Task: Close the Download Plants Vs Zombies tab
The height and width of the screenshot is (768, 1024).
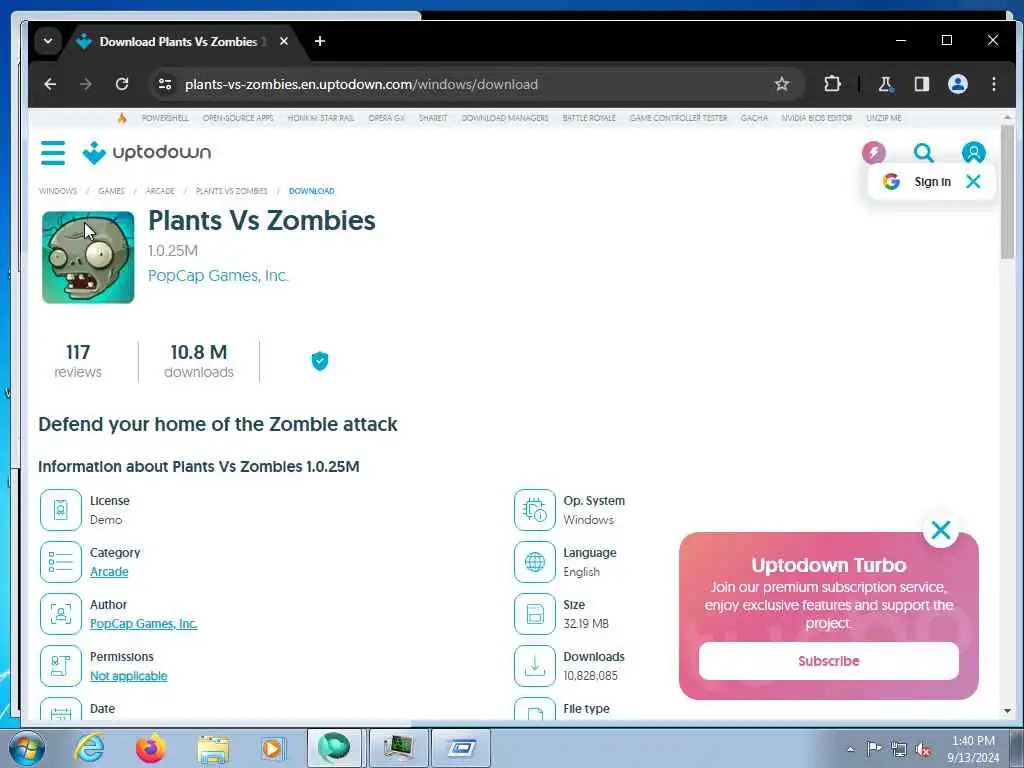Action: 284,41
